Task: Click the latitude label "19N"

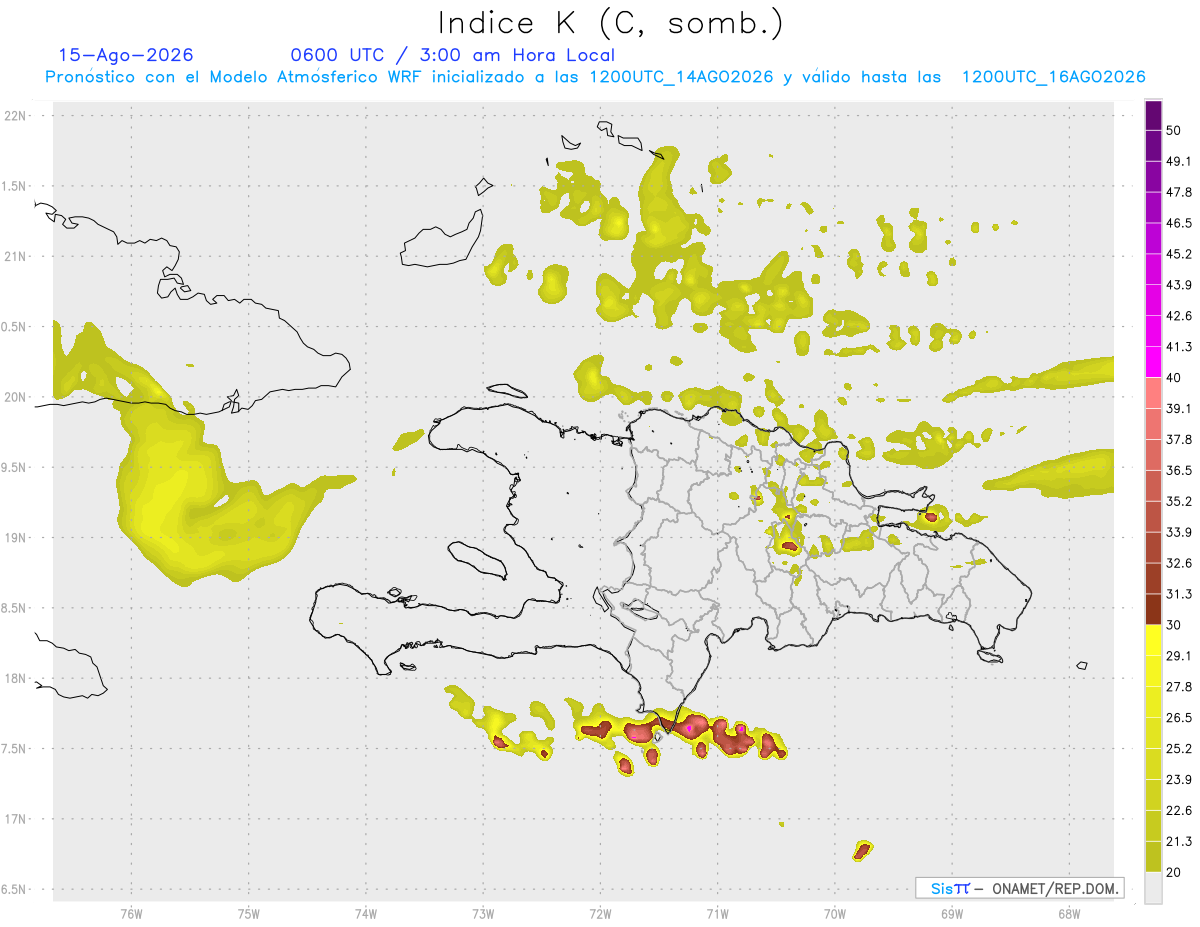Action: click(15, 538)
